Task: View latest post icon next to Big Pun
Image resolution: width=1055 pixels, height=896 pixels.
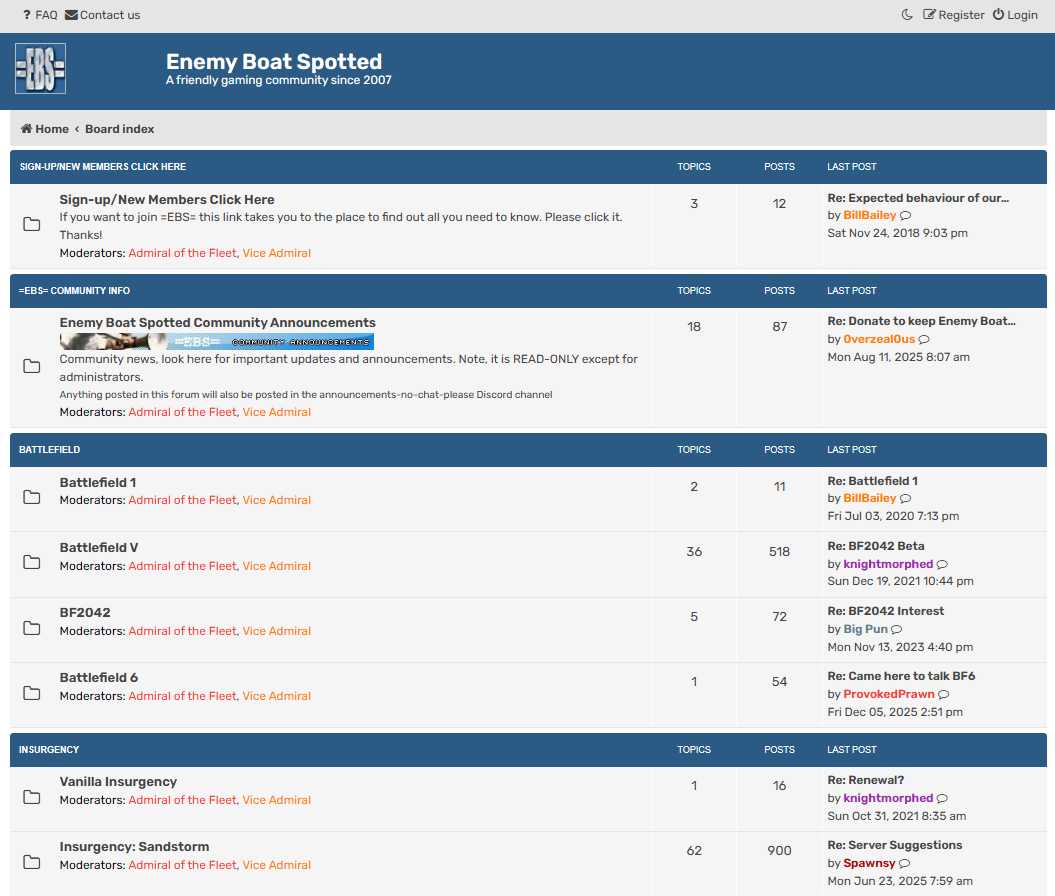Action: 896,630
